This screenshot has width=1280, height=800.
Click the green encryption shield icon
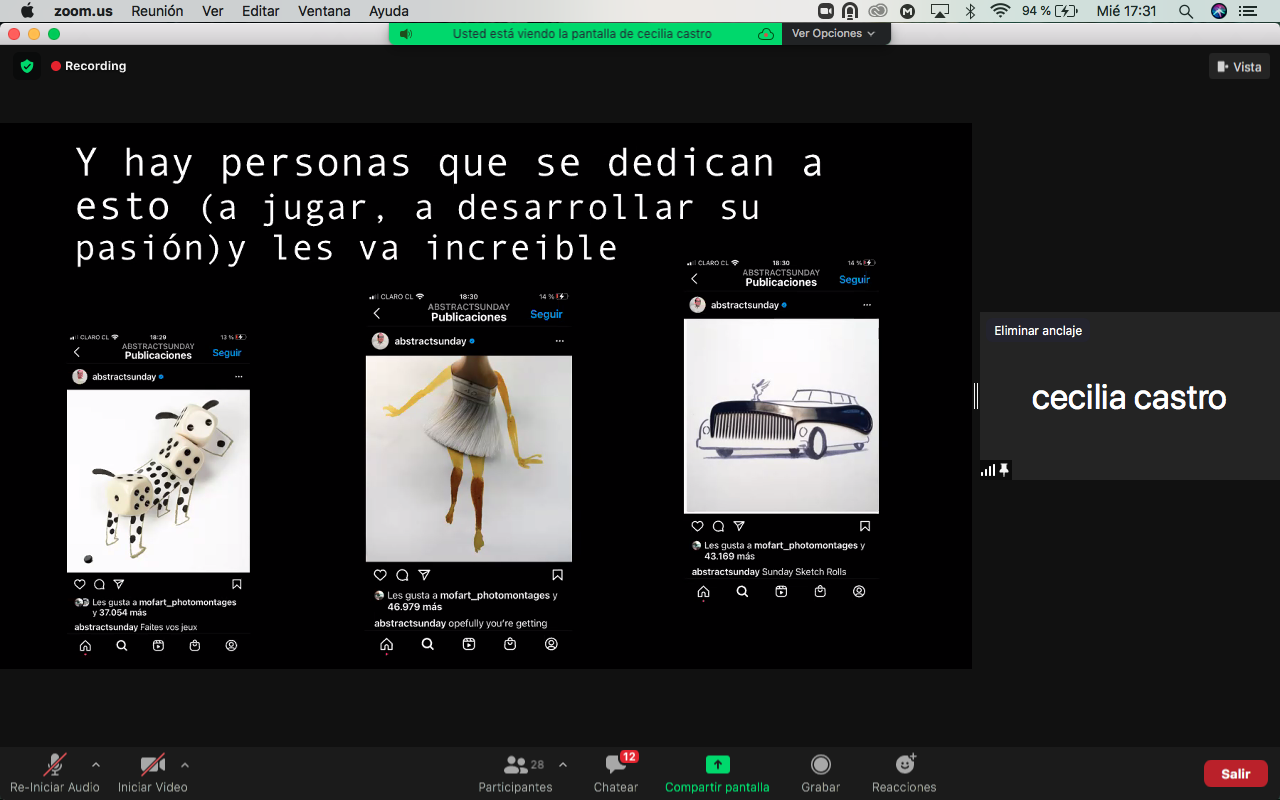[x=27, y=66]
